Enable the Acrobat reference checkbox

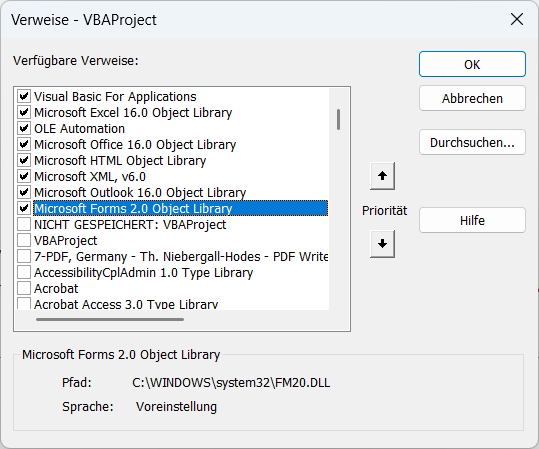point(24,288)
